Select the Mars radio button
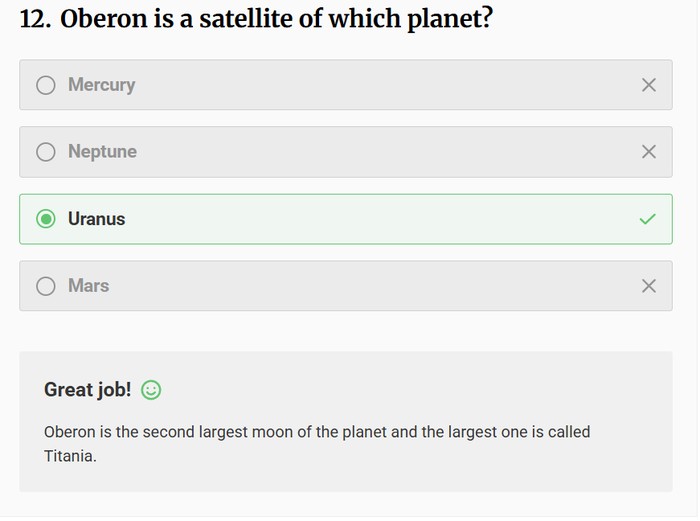 (x=46, y=286)
